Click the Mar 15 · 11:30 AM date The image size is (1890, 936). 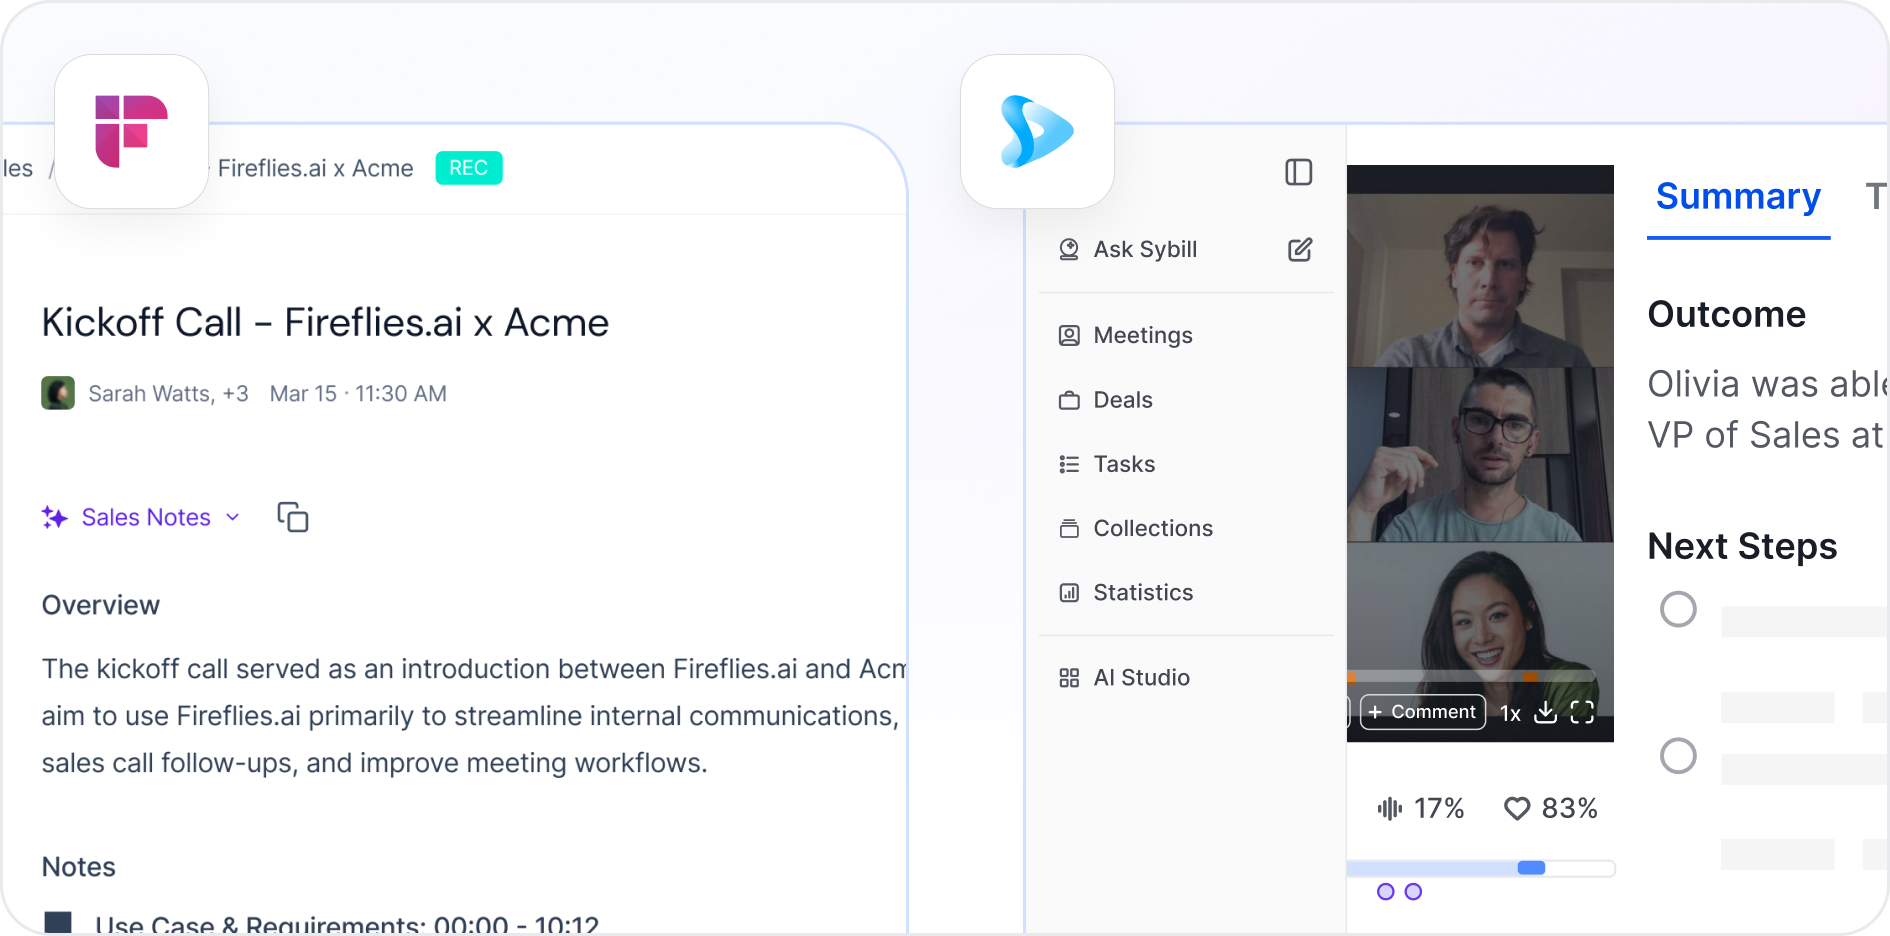click(x=358, y=394)
